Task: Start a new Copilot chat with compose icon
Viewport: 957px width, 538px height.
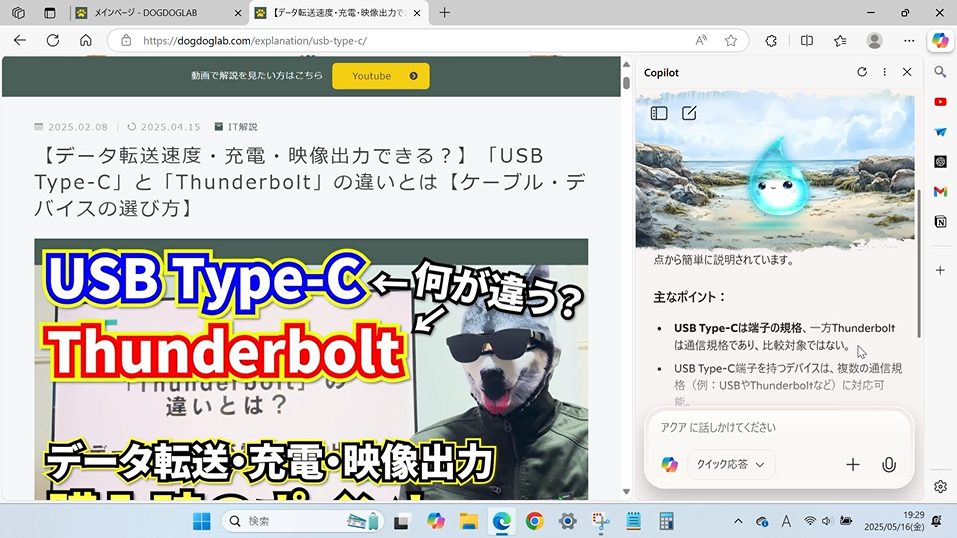Action: coord(689,113)
